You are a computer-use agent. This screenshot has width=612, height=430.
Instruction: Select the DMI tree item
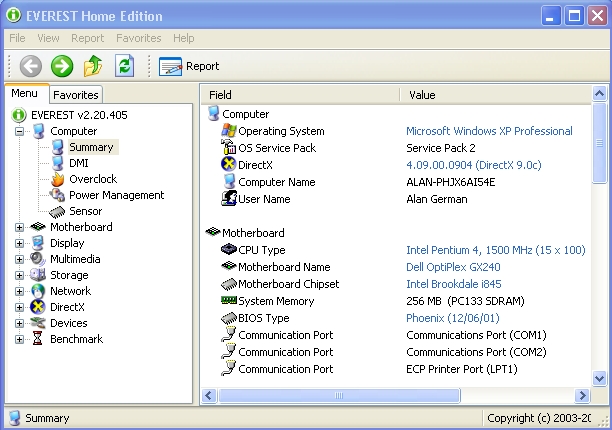point(78,163)
